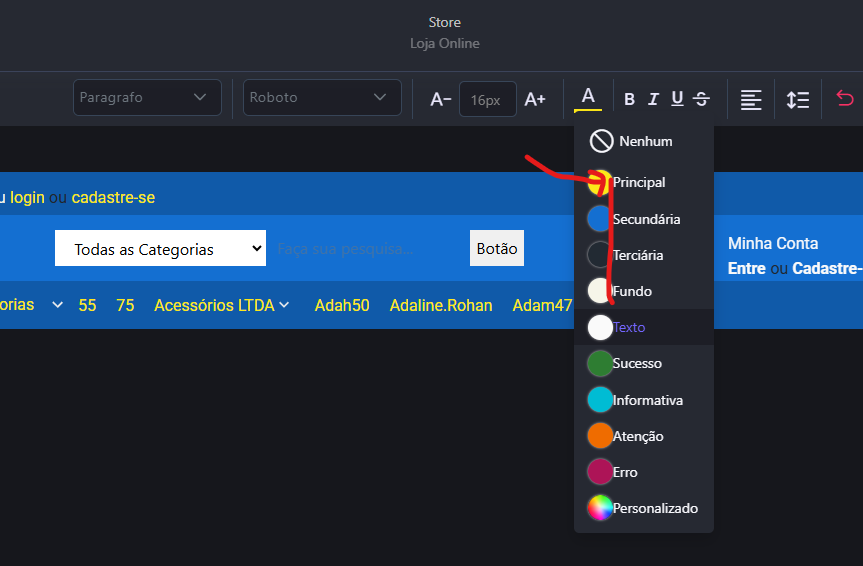Choose Sucesso color option
The height and width of the screenshot is (566, 863).
(636, 363)
